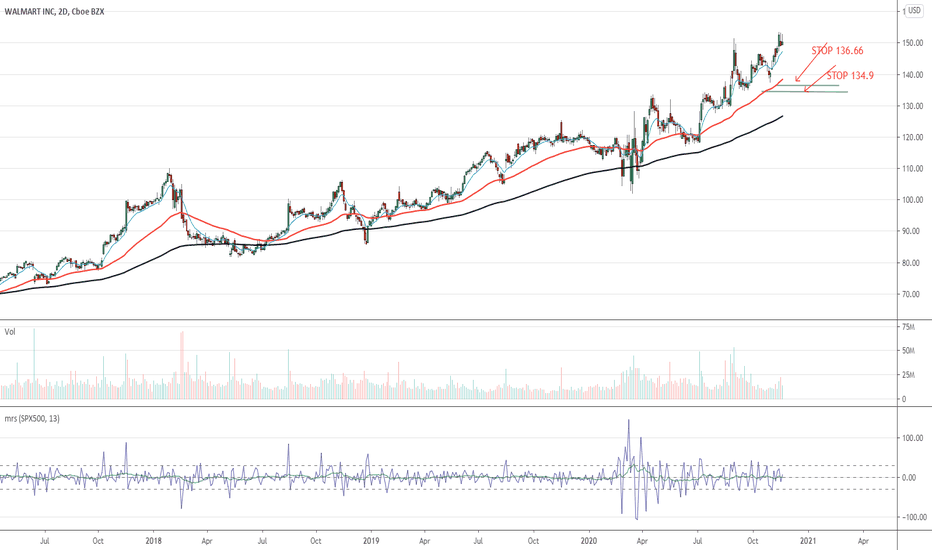Click the 0.00 label on mrs axis
932x550 pixels.
pos(909,477)
